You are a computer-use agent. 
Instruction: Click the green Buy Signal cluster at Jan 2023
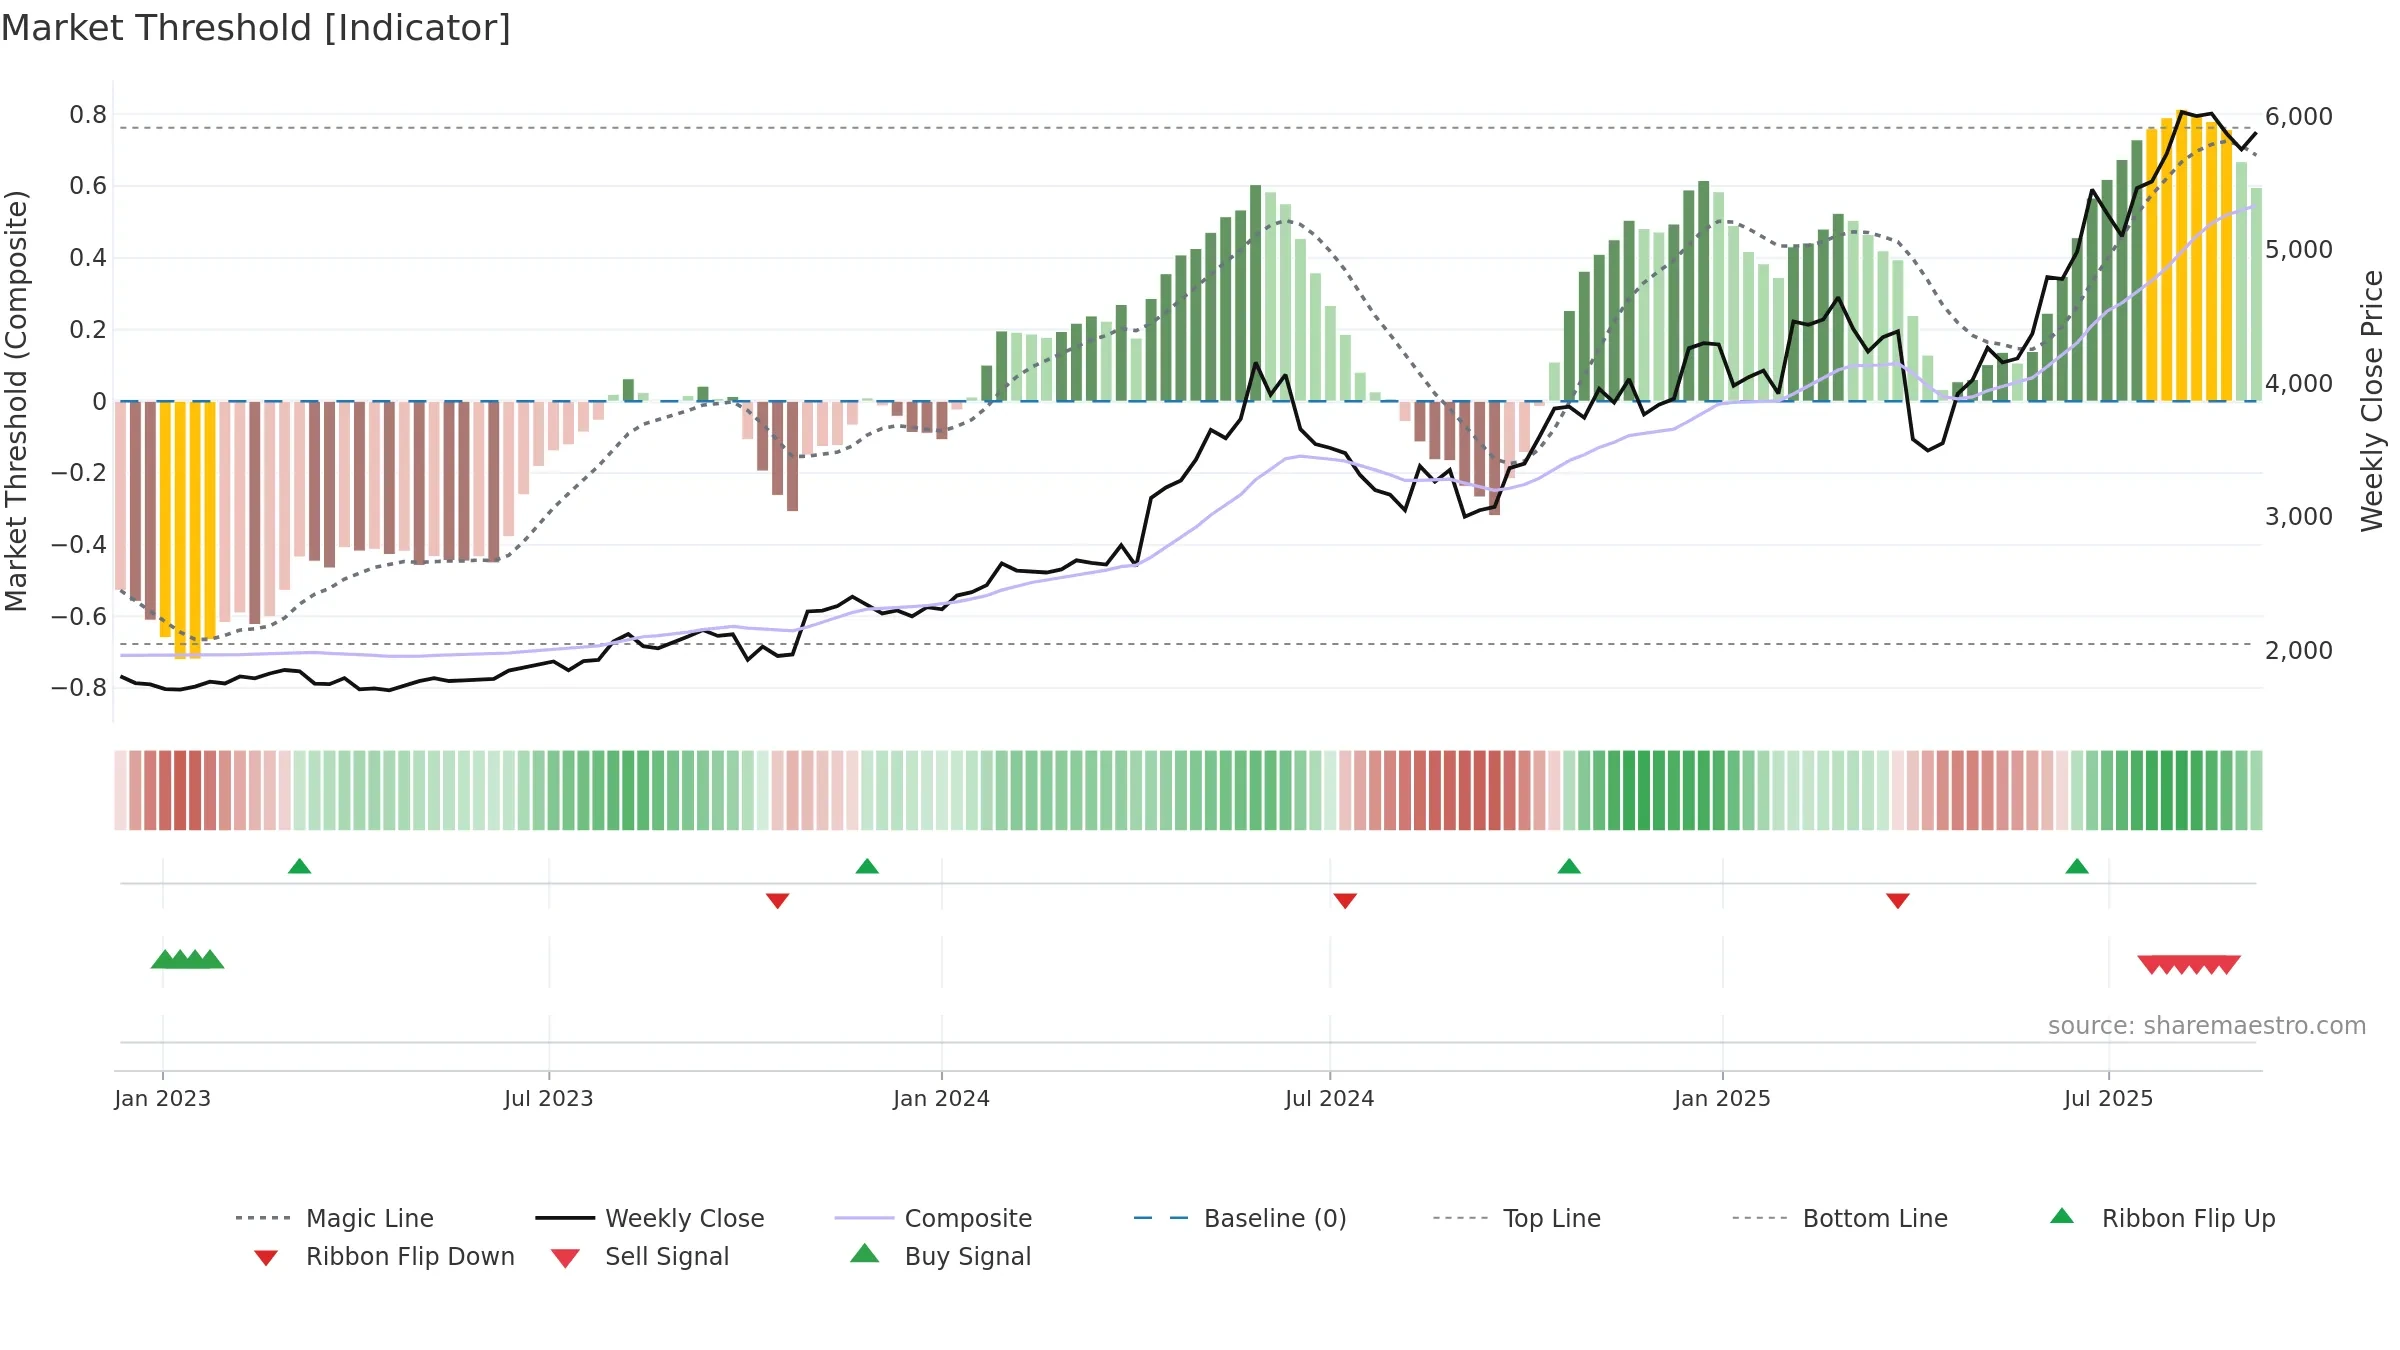pos(187,959)
